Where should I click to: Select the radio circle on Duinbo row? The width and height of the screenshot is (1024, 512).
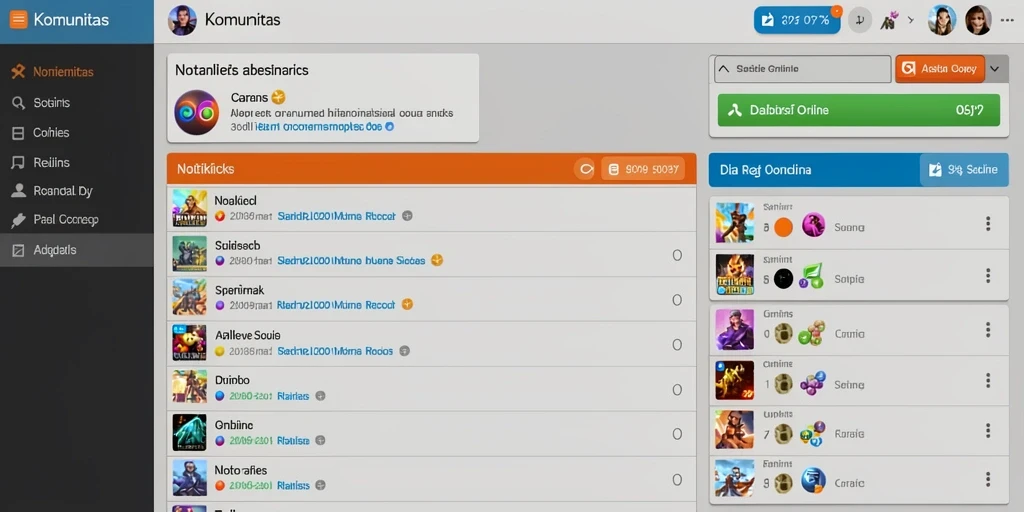point(677,390)
